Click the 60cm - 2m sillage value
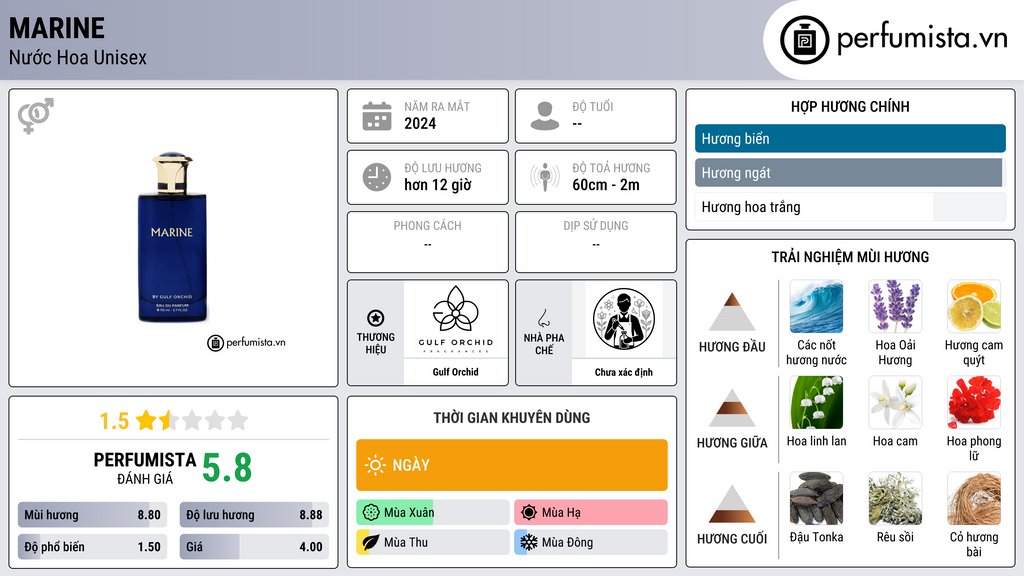 click(x=606, y=185)
